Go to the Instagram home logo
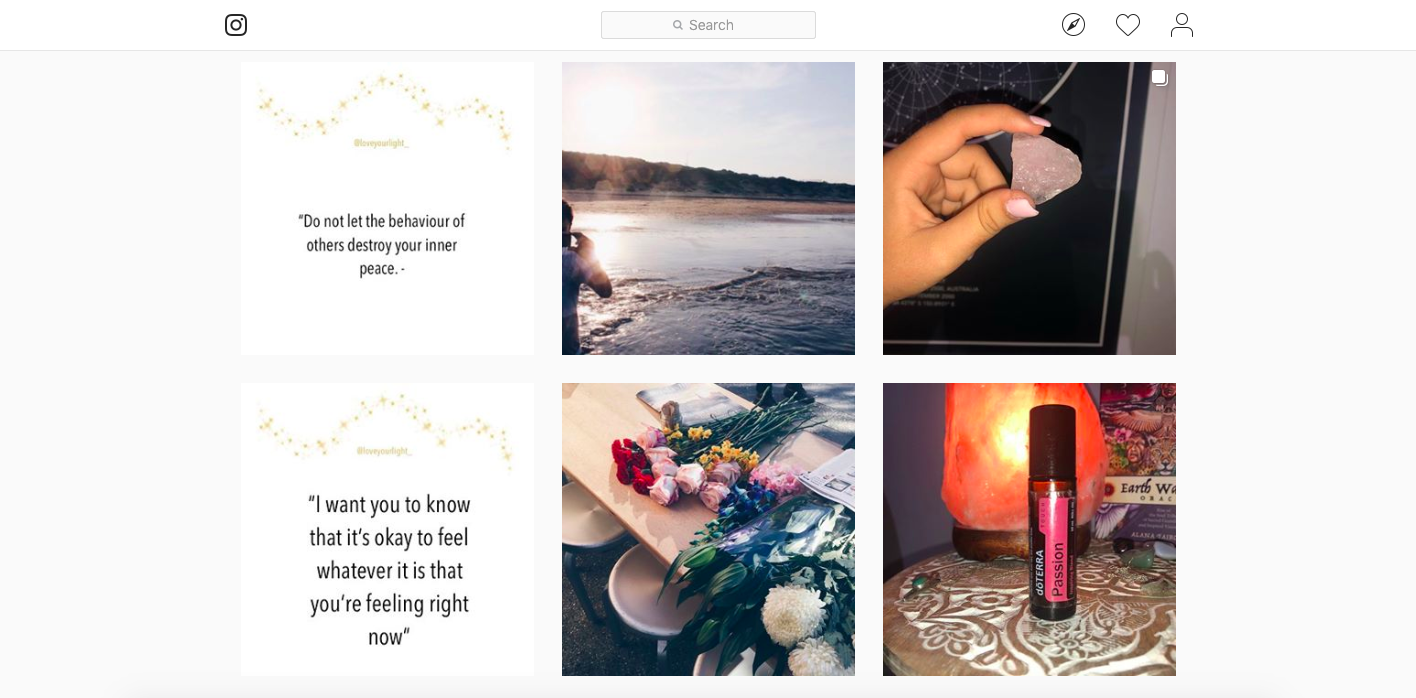The width and height of the screenshot is (1416, 698). click(x=236, y=25)
